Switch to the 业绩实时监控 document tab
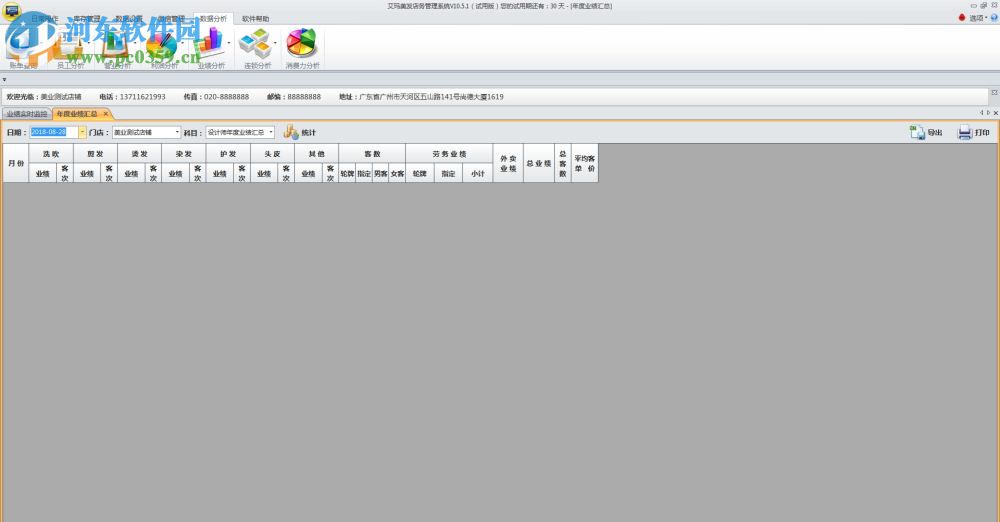 tap(27, 114)
